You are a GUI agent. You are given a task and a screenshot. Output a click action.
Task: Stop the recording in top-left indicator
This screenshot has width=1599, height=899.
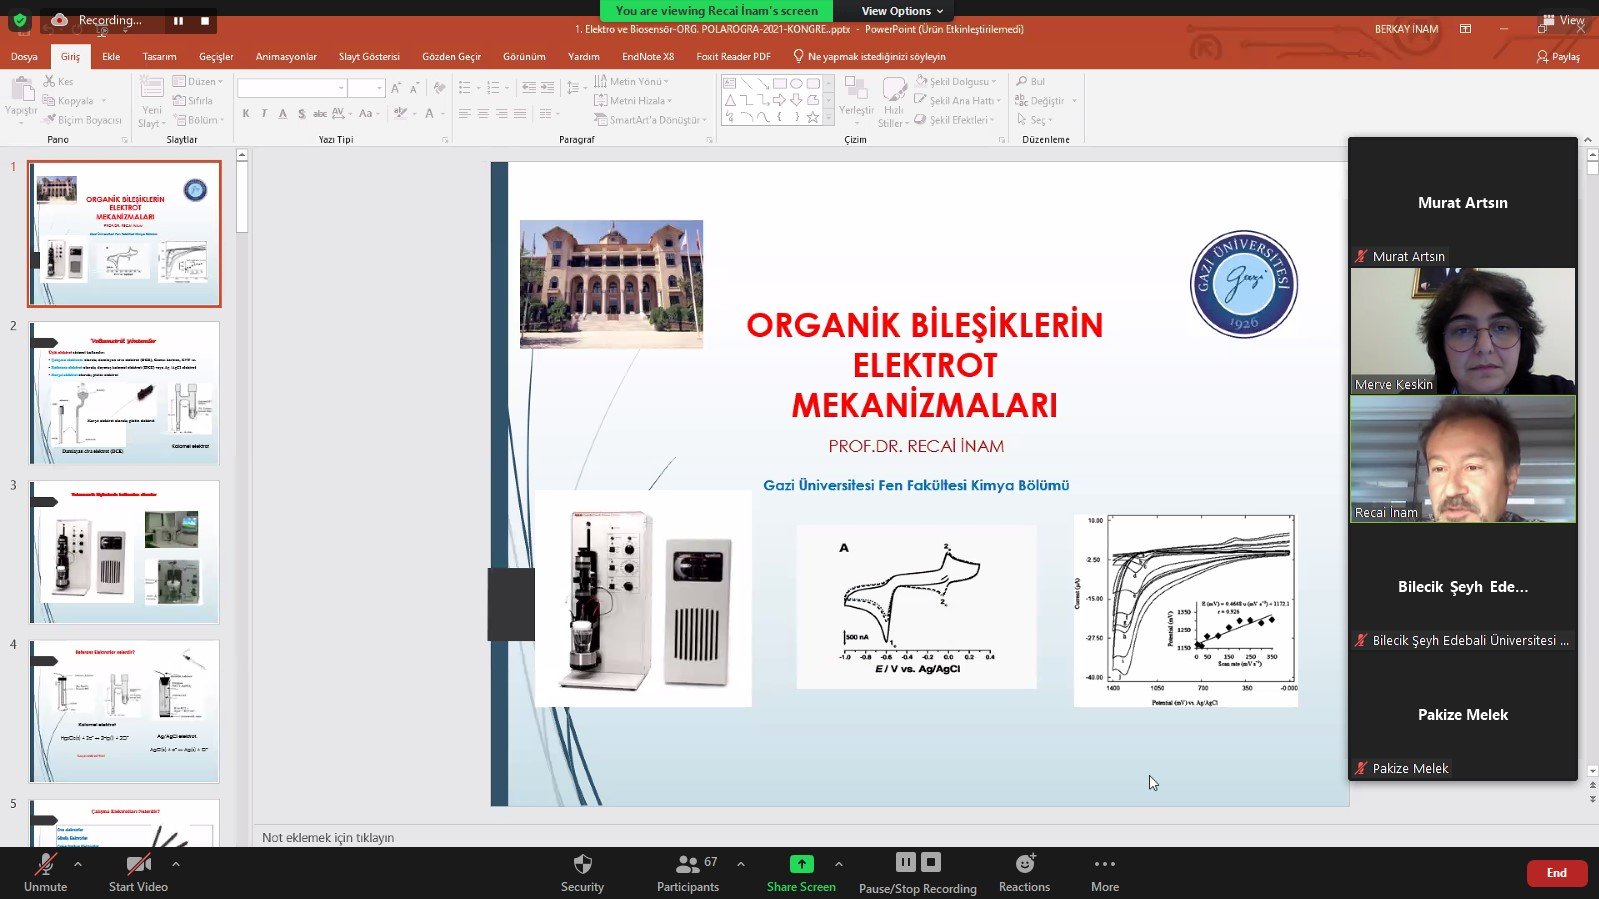click(x=205, y=20)
